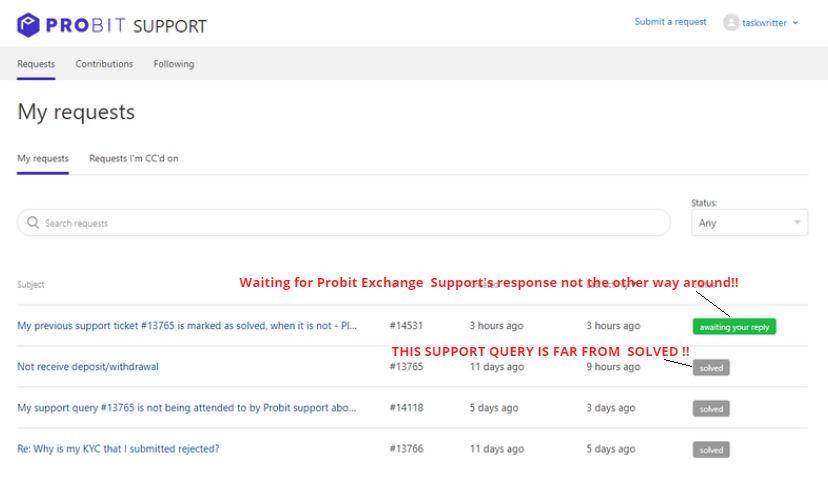Switch to the Requests tab
Viewport: 828px width, 498px height.
click(x=36, y=64)
